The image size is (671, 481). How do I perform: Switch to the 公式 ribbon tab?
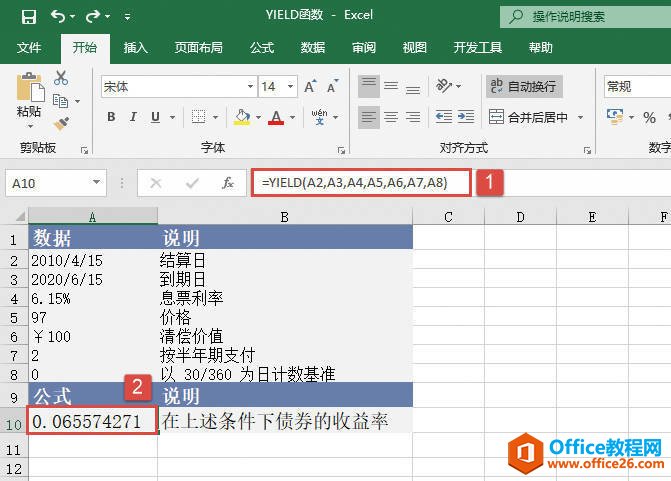[x=261, y=48]
